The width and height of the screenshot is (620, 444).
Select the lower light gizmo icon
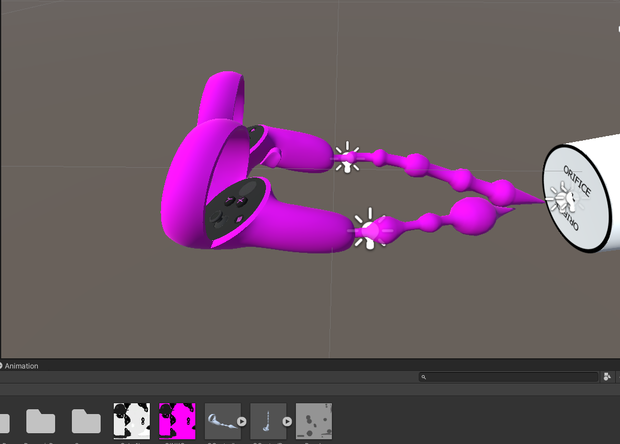coord(370,229)
